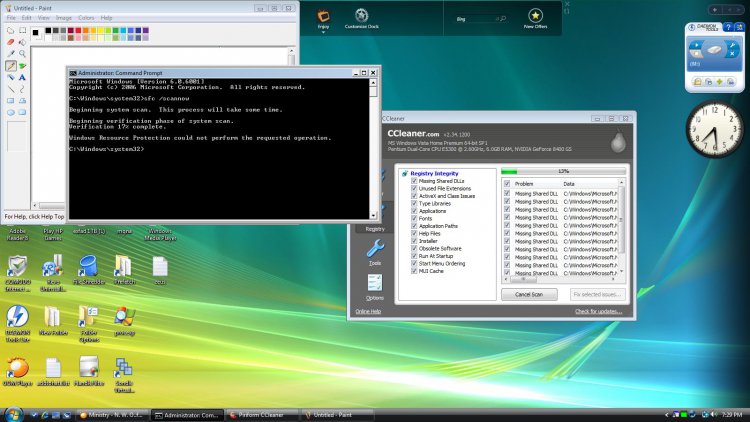The height and width of the screenshot is (422, 750).
Task: Select the Fill With Color bucket tool
Action: click(22, 42)
